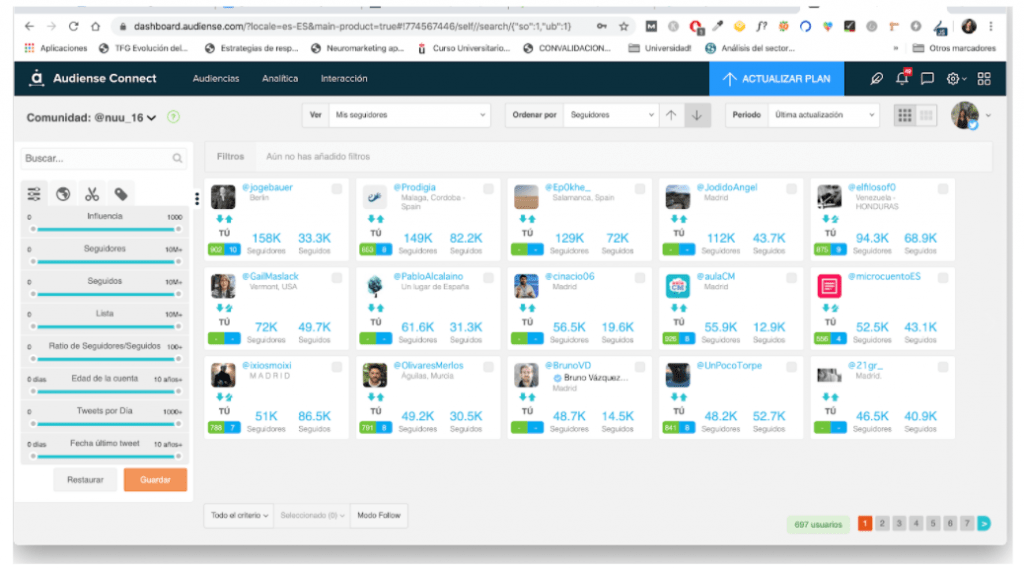Open the Ordenar por Seguidores dropdown
The width and height of the screenshot is (1024, 570).
coord(611,115)
